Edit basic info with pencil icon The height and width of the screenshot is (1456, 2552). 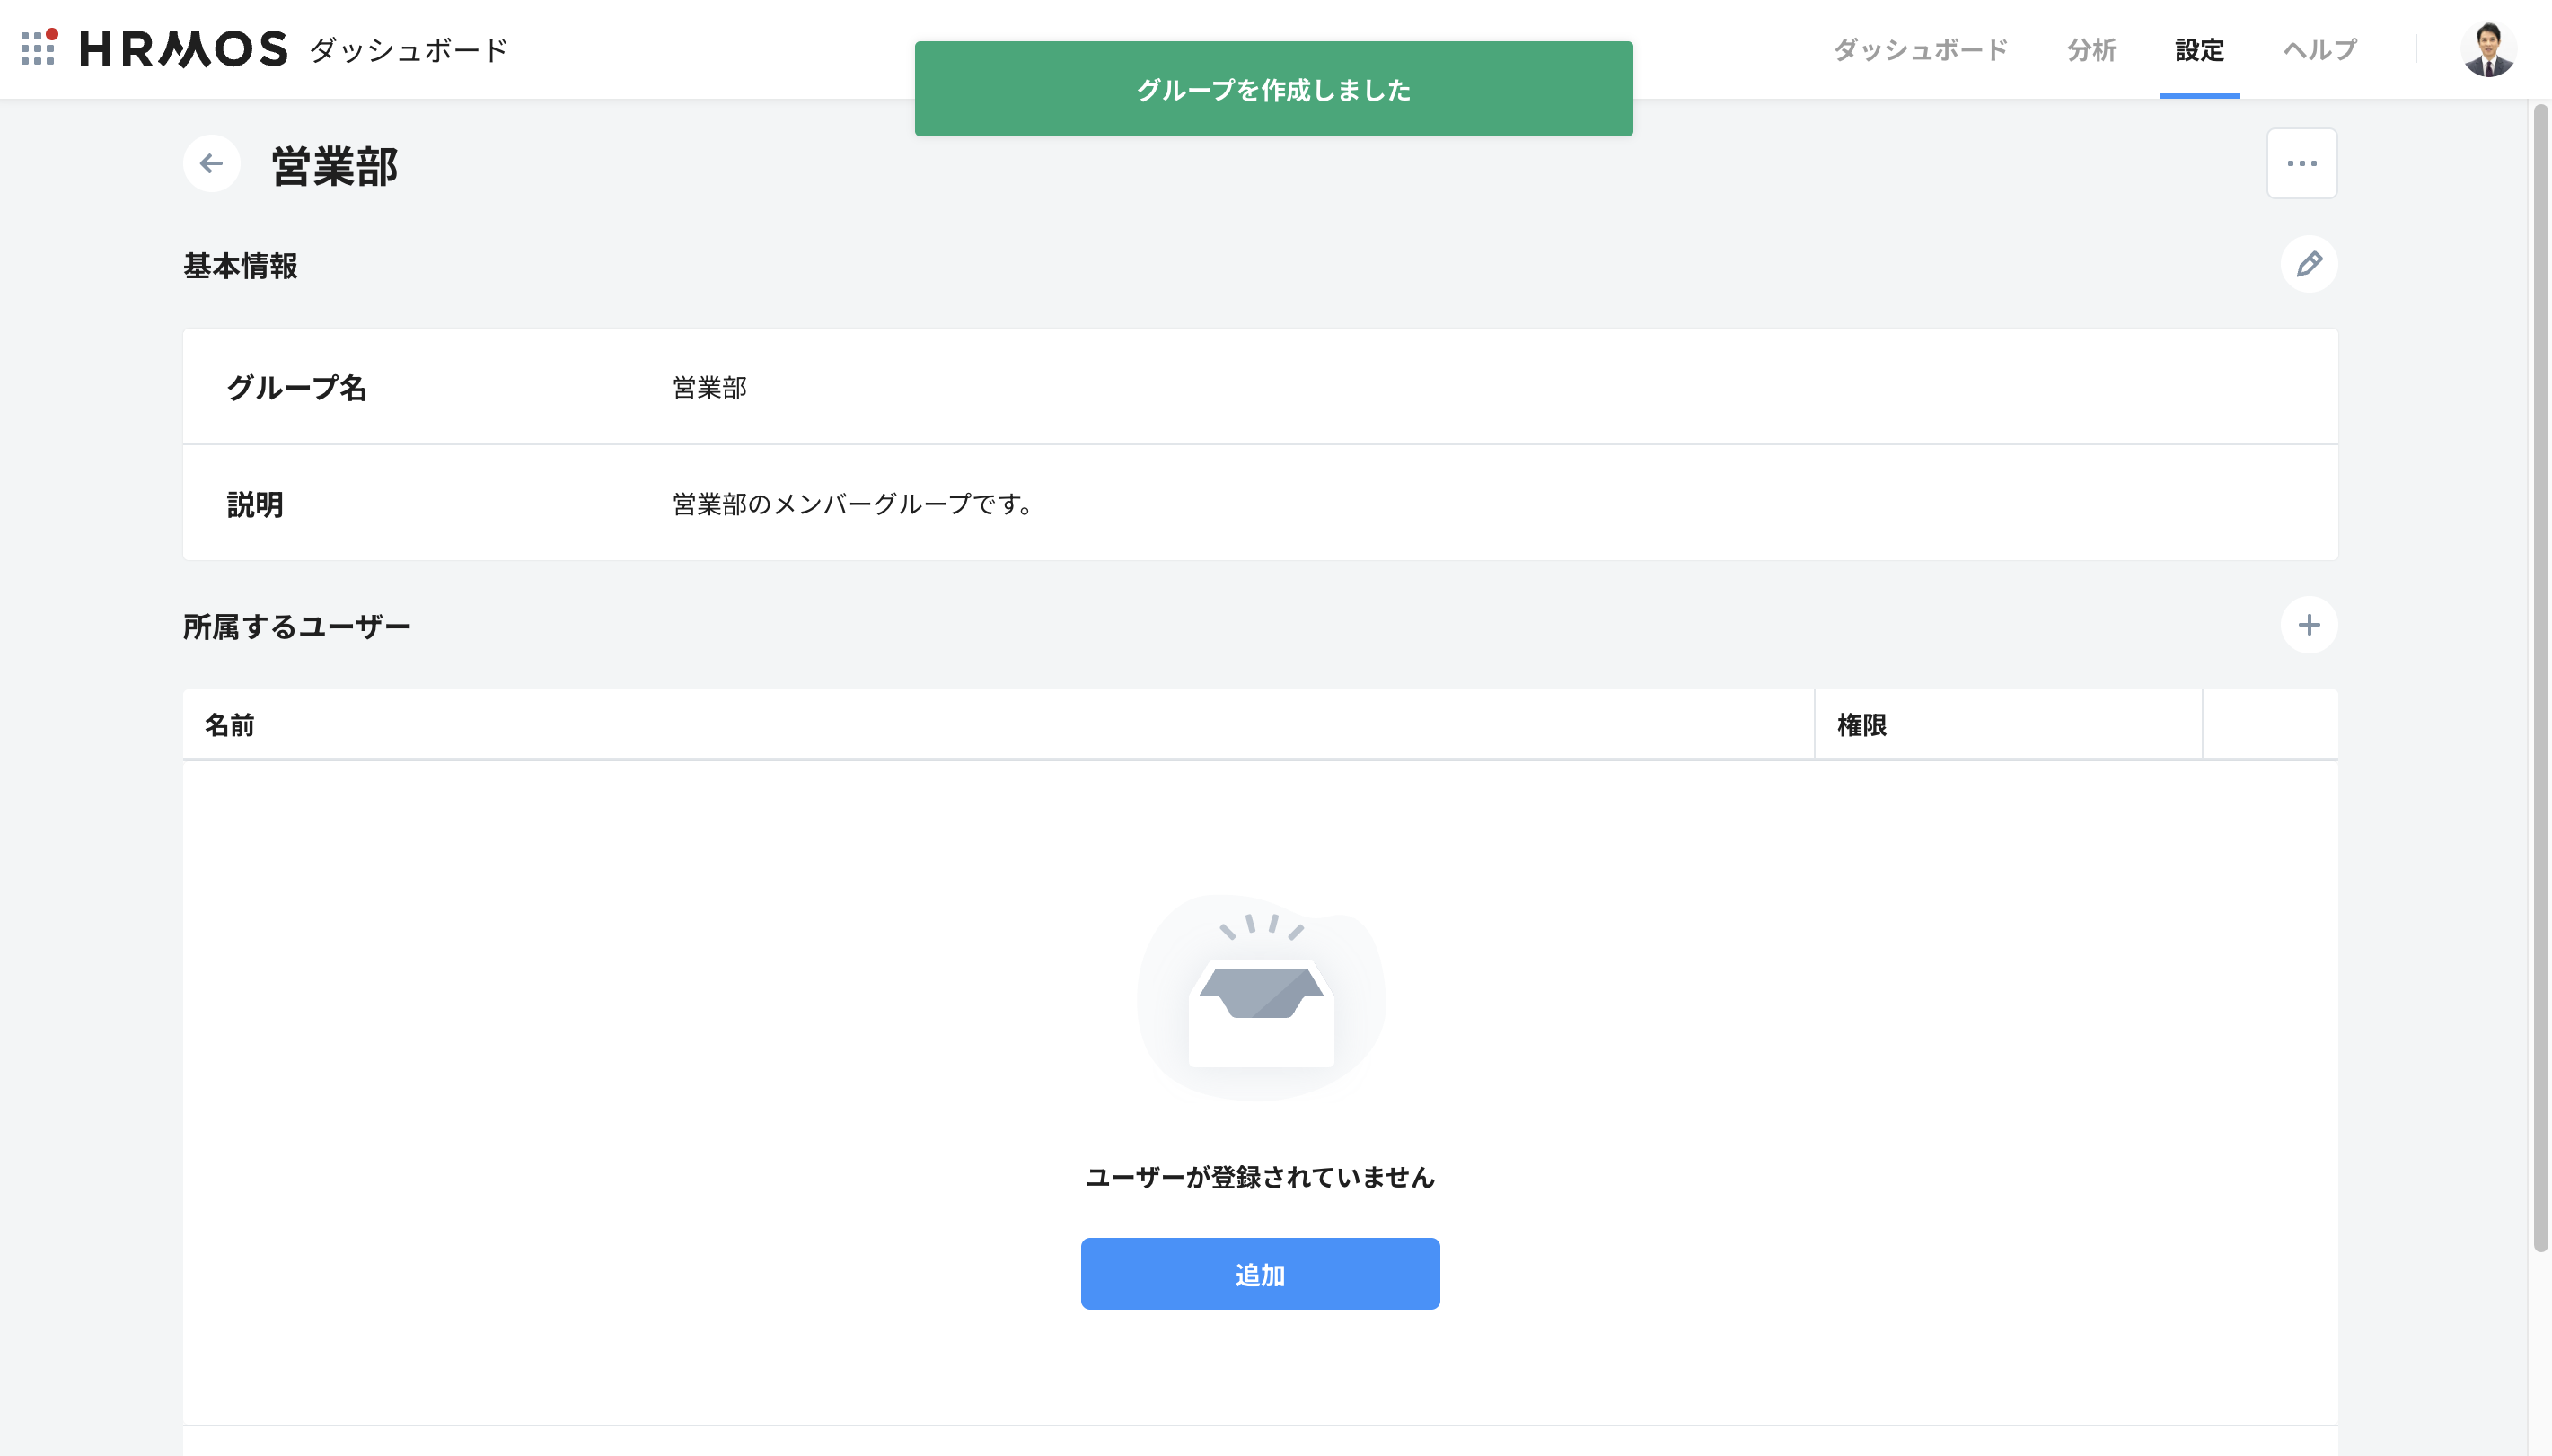pyautogui.click(x=2308, y=264)
